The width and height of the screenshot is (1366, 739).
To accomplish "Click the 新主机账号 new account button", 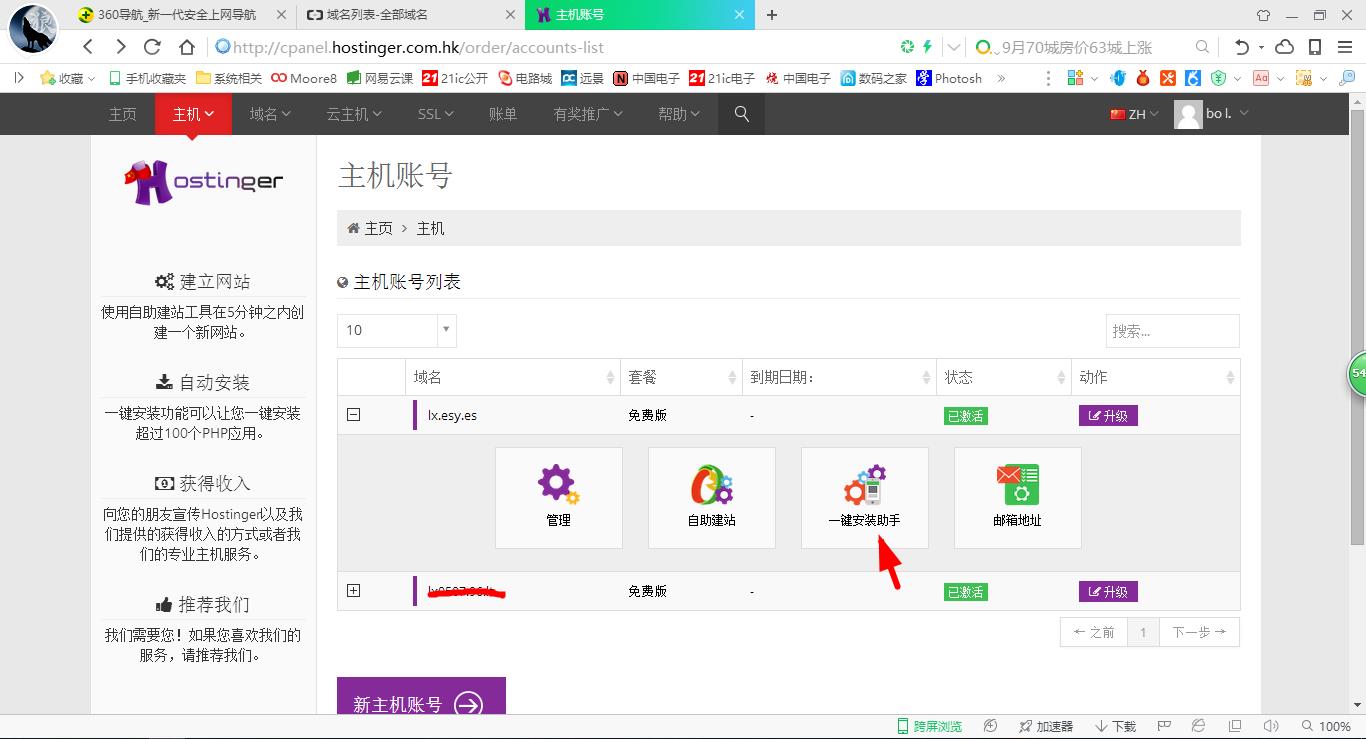I will pos(421,703).
